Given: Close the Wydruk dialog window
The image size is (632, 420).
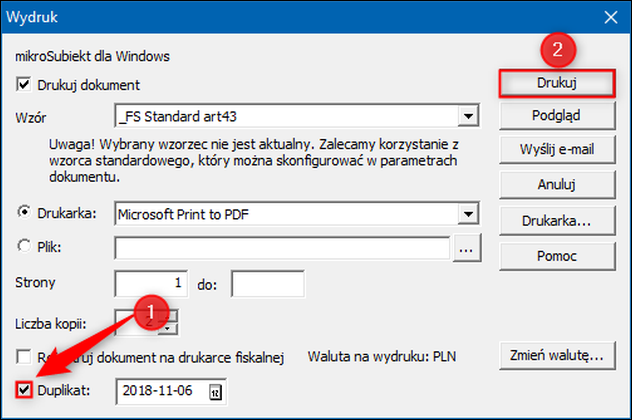Looking at the screenshot, I should pos(611,17).
